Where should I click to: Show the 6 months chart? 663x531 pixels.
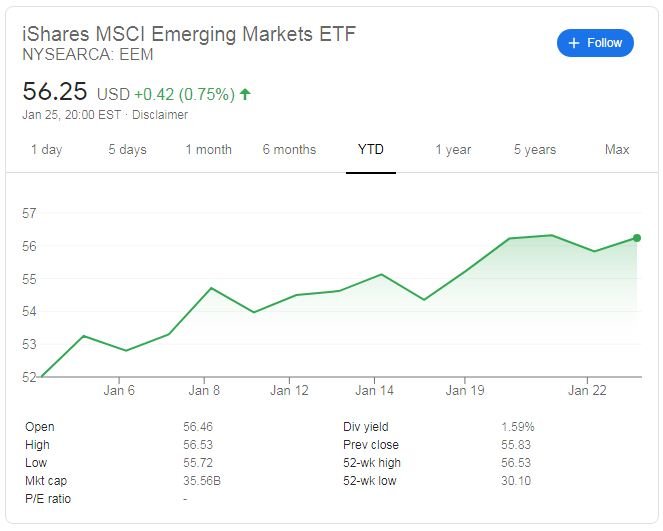pos(289,150)
